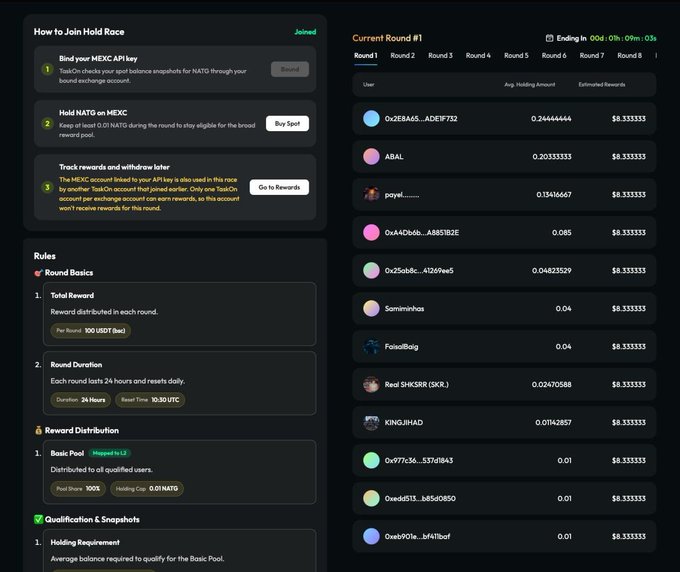Click ABAL's avatar icon
The height and width of the screenshot is (572, 680).
click(x=371, y=157)
